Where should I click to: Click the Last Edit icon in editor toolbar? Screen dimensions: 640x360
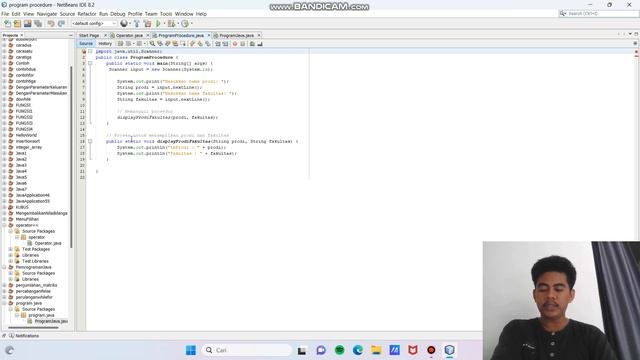tap(120, 44)
